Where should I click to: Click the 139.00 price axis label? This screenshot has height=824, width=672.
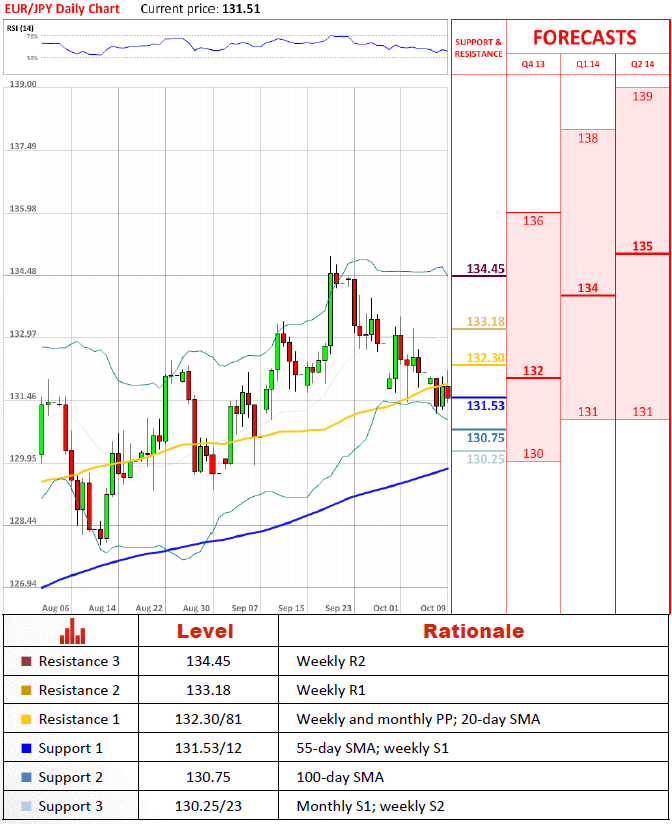23,84
